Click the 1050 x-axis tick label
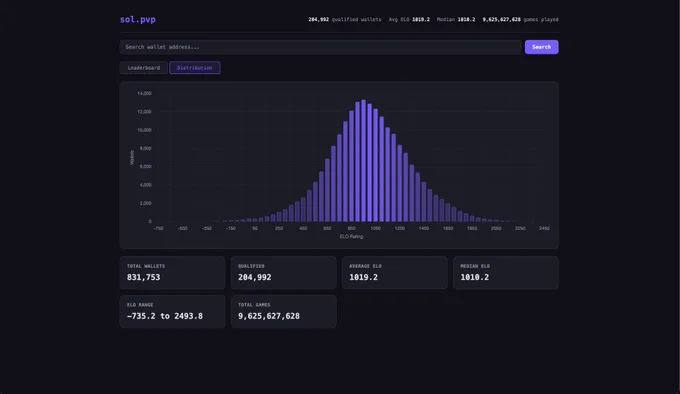The image size is (680, 394). [376, 228]
